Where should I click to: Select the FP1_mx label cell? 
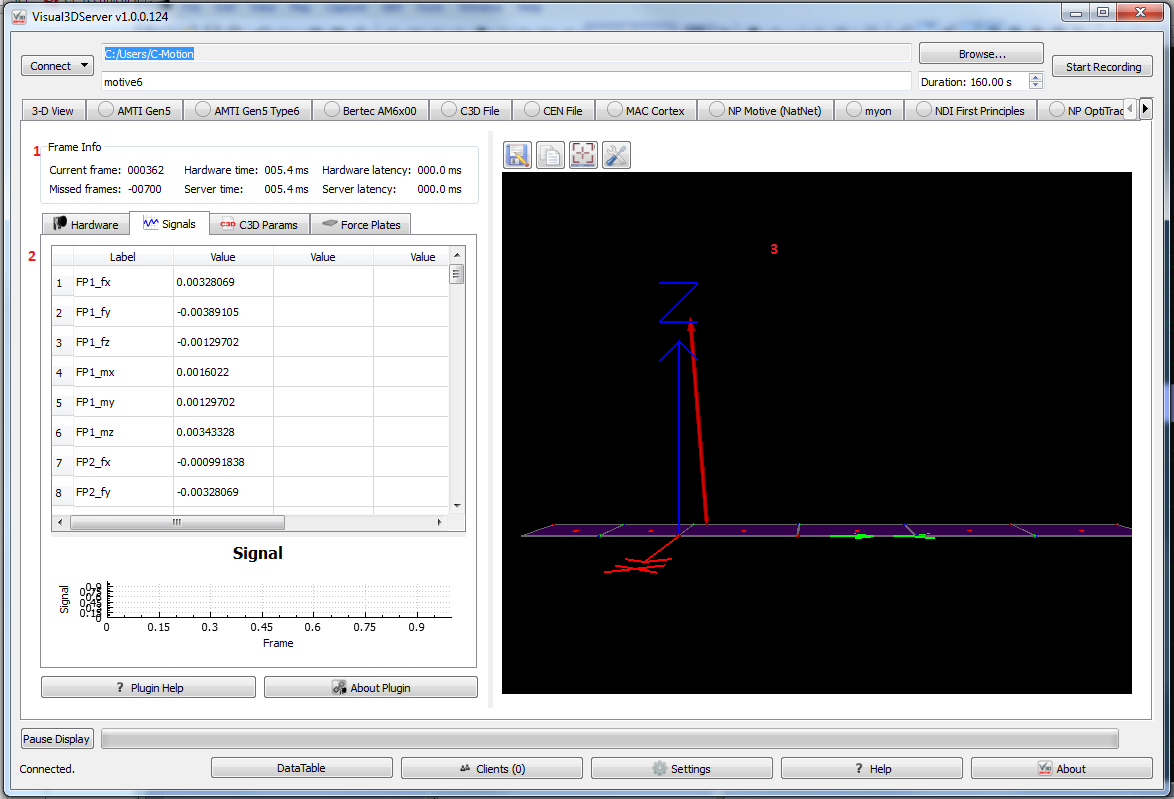pyautogui.click(x=124, y=372)
